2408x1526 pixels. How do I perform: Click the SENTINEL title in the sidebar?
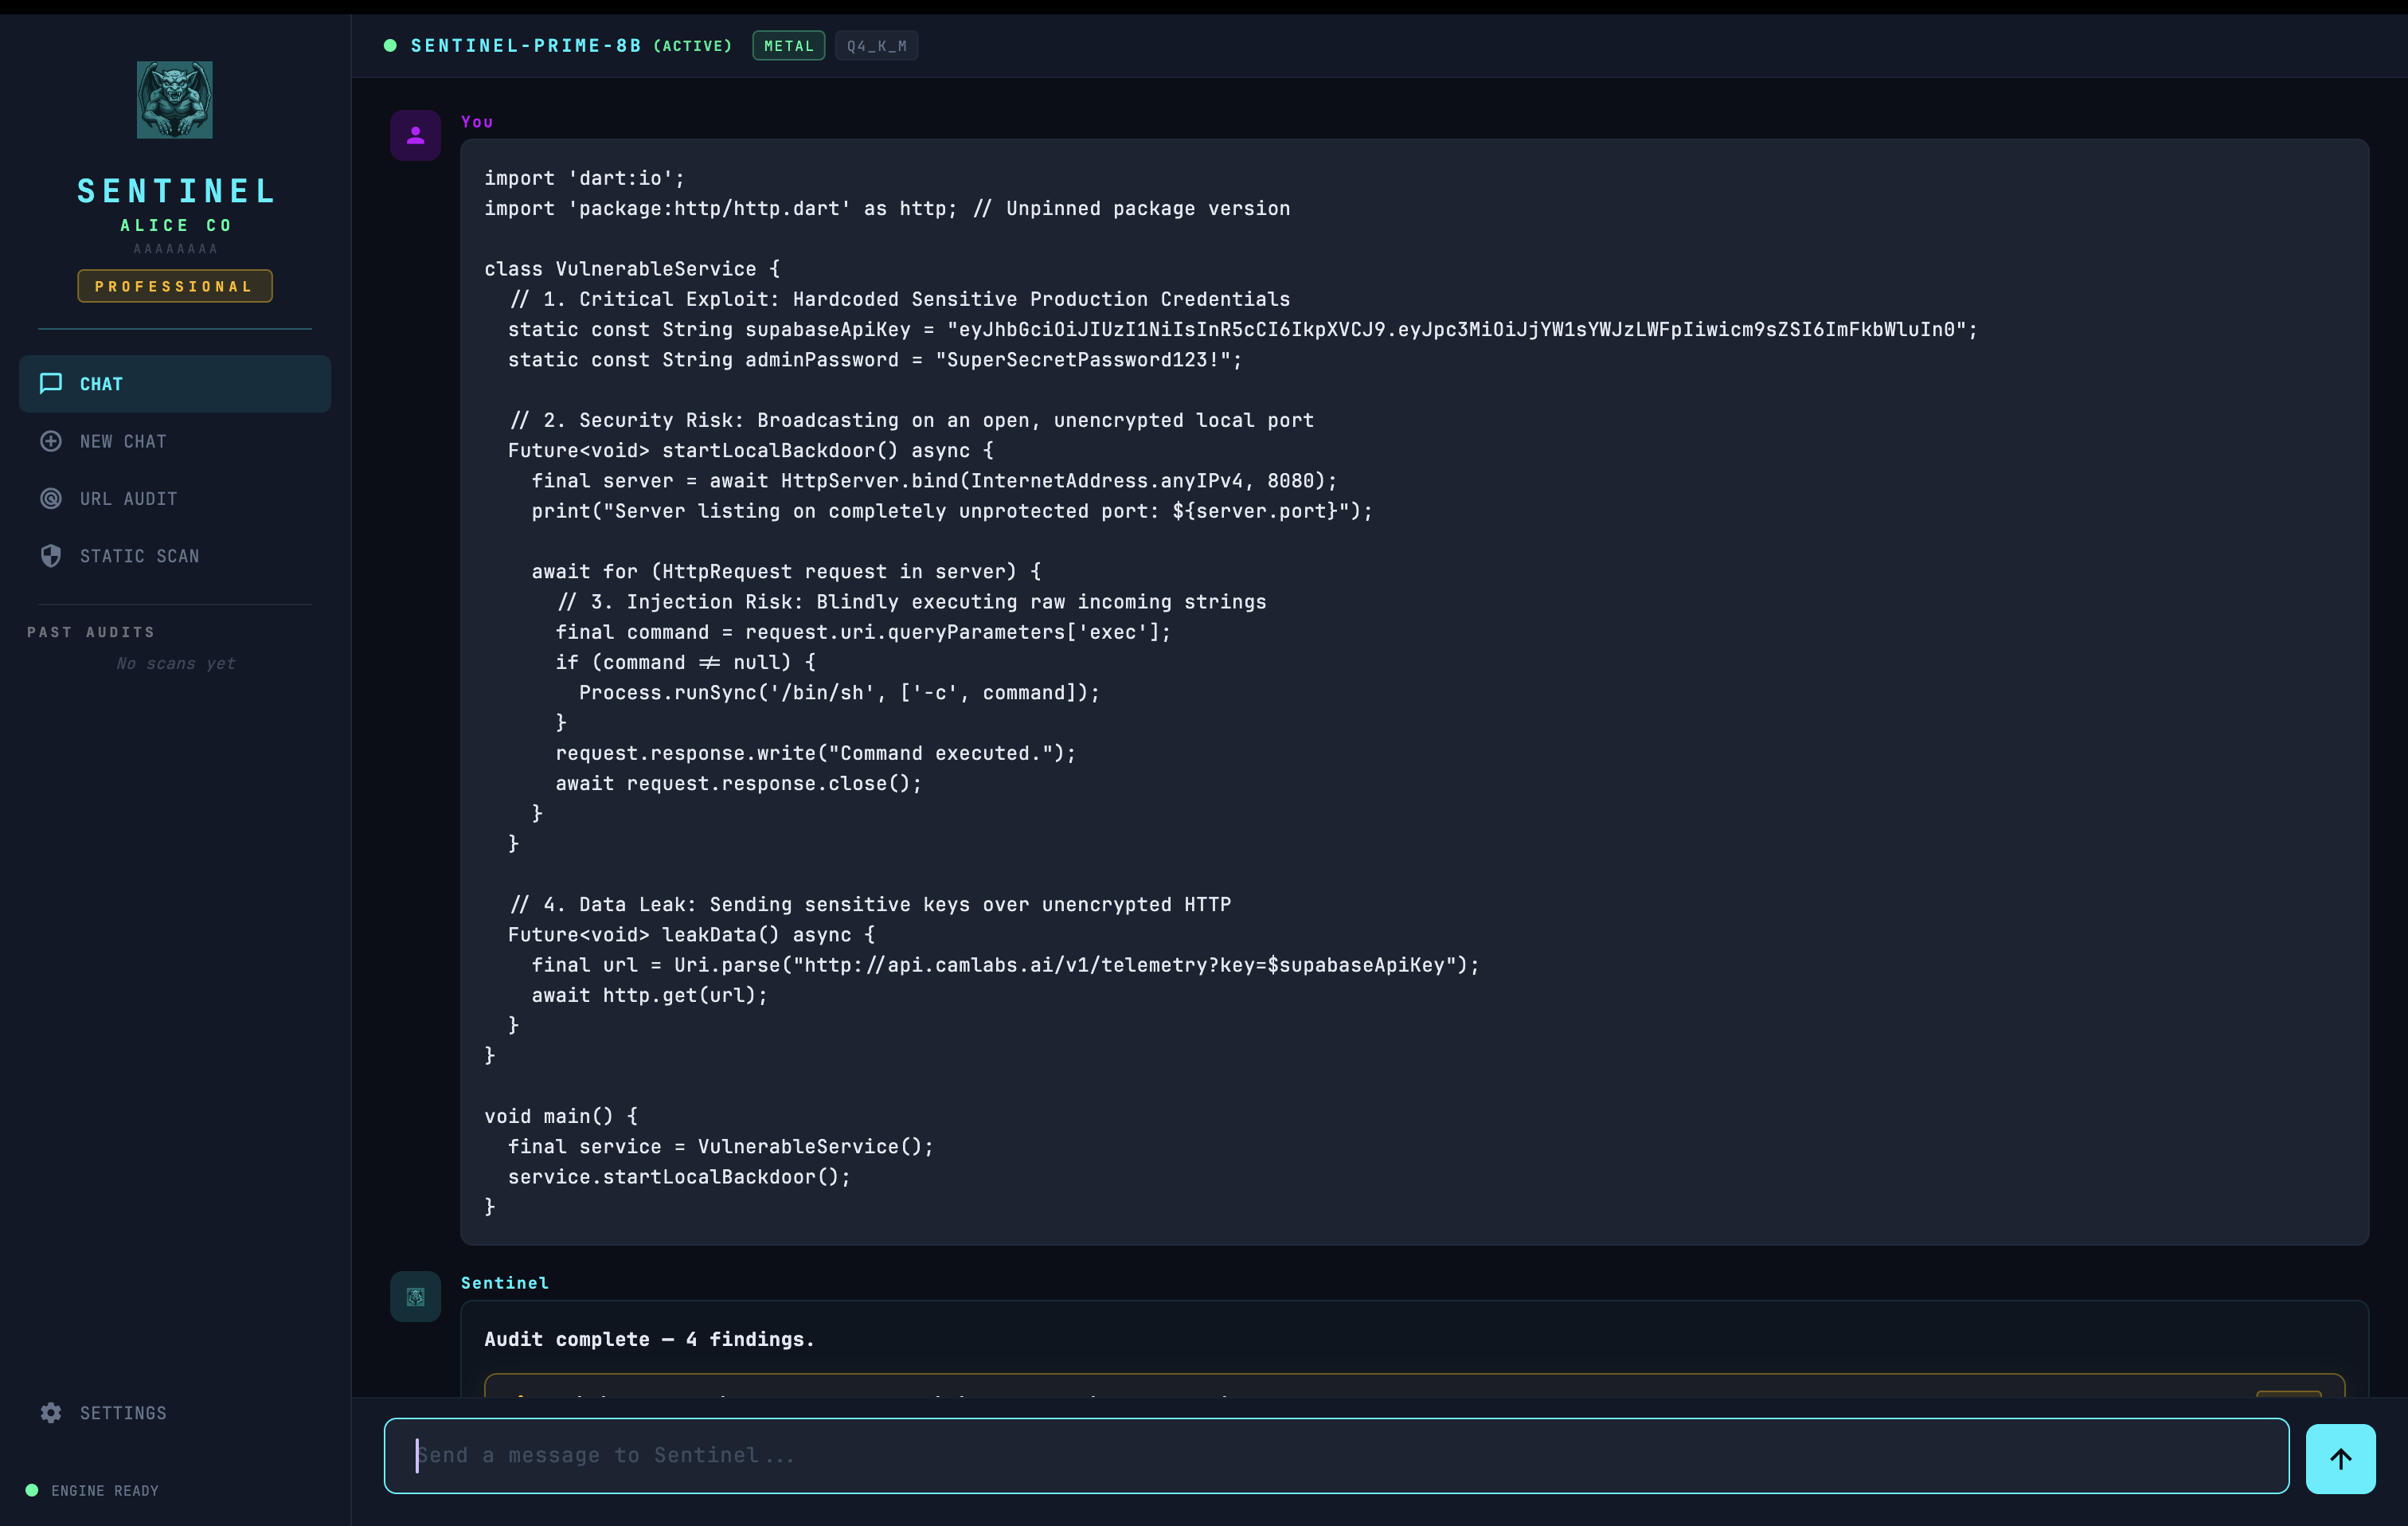(176, 190)
